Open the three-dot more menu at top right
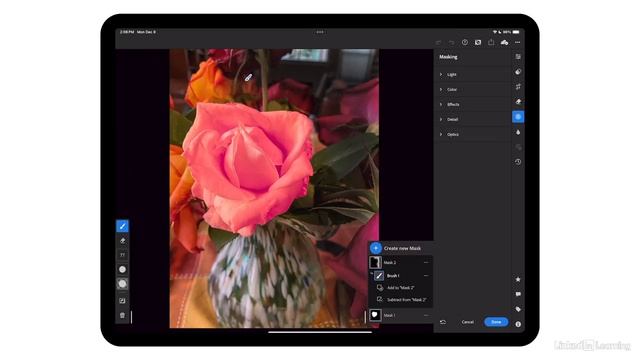The height and width of the screenshot is (360, 640). [518, 42]
